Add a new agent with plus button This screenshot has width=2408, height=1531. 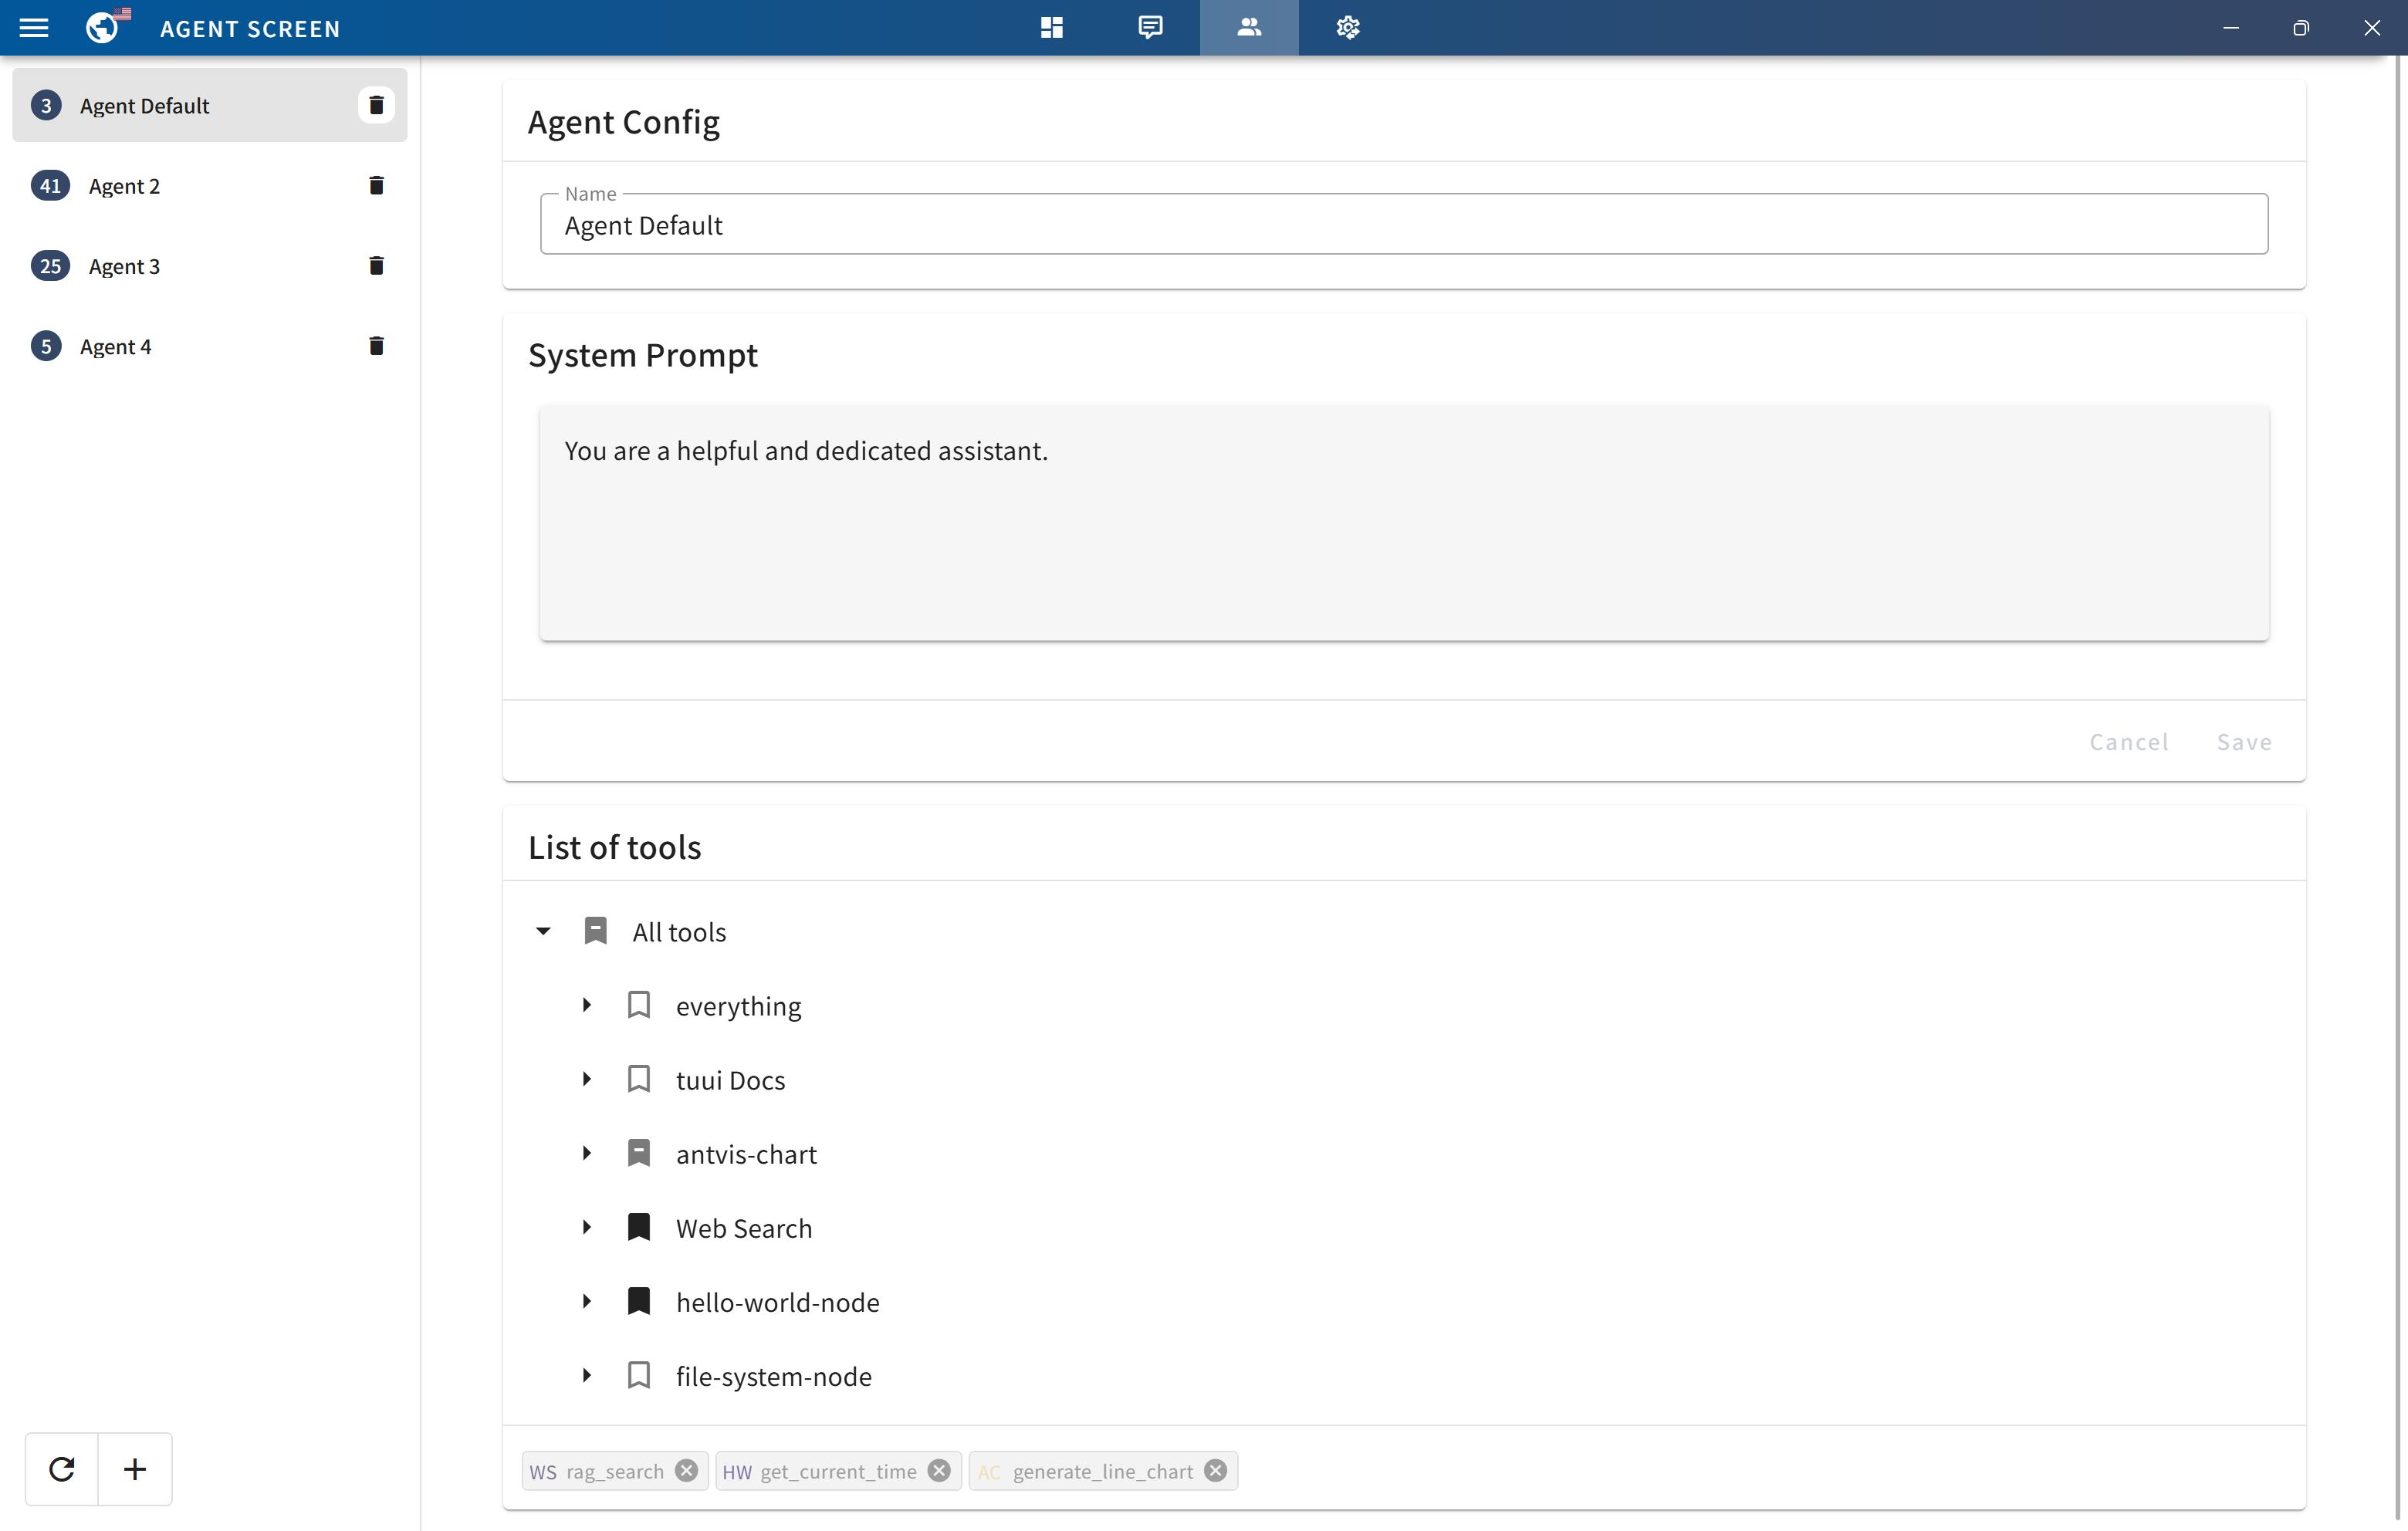point(135,1468)
